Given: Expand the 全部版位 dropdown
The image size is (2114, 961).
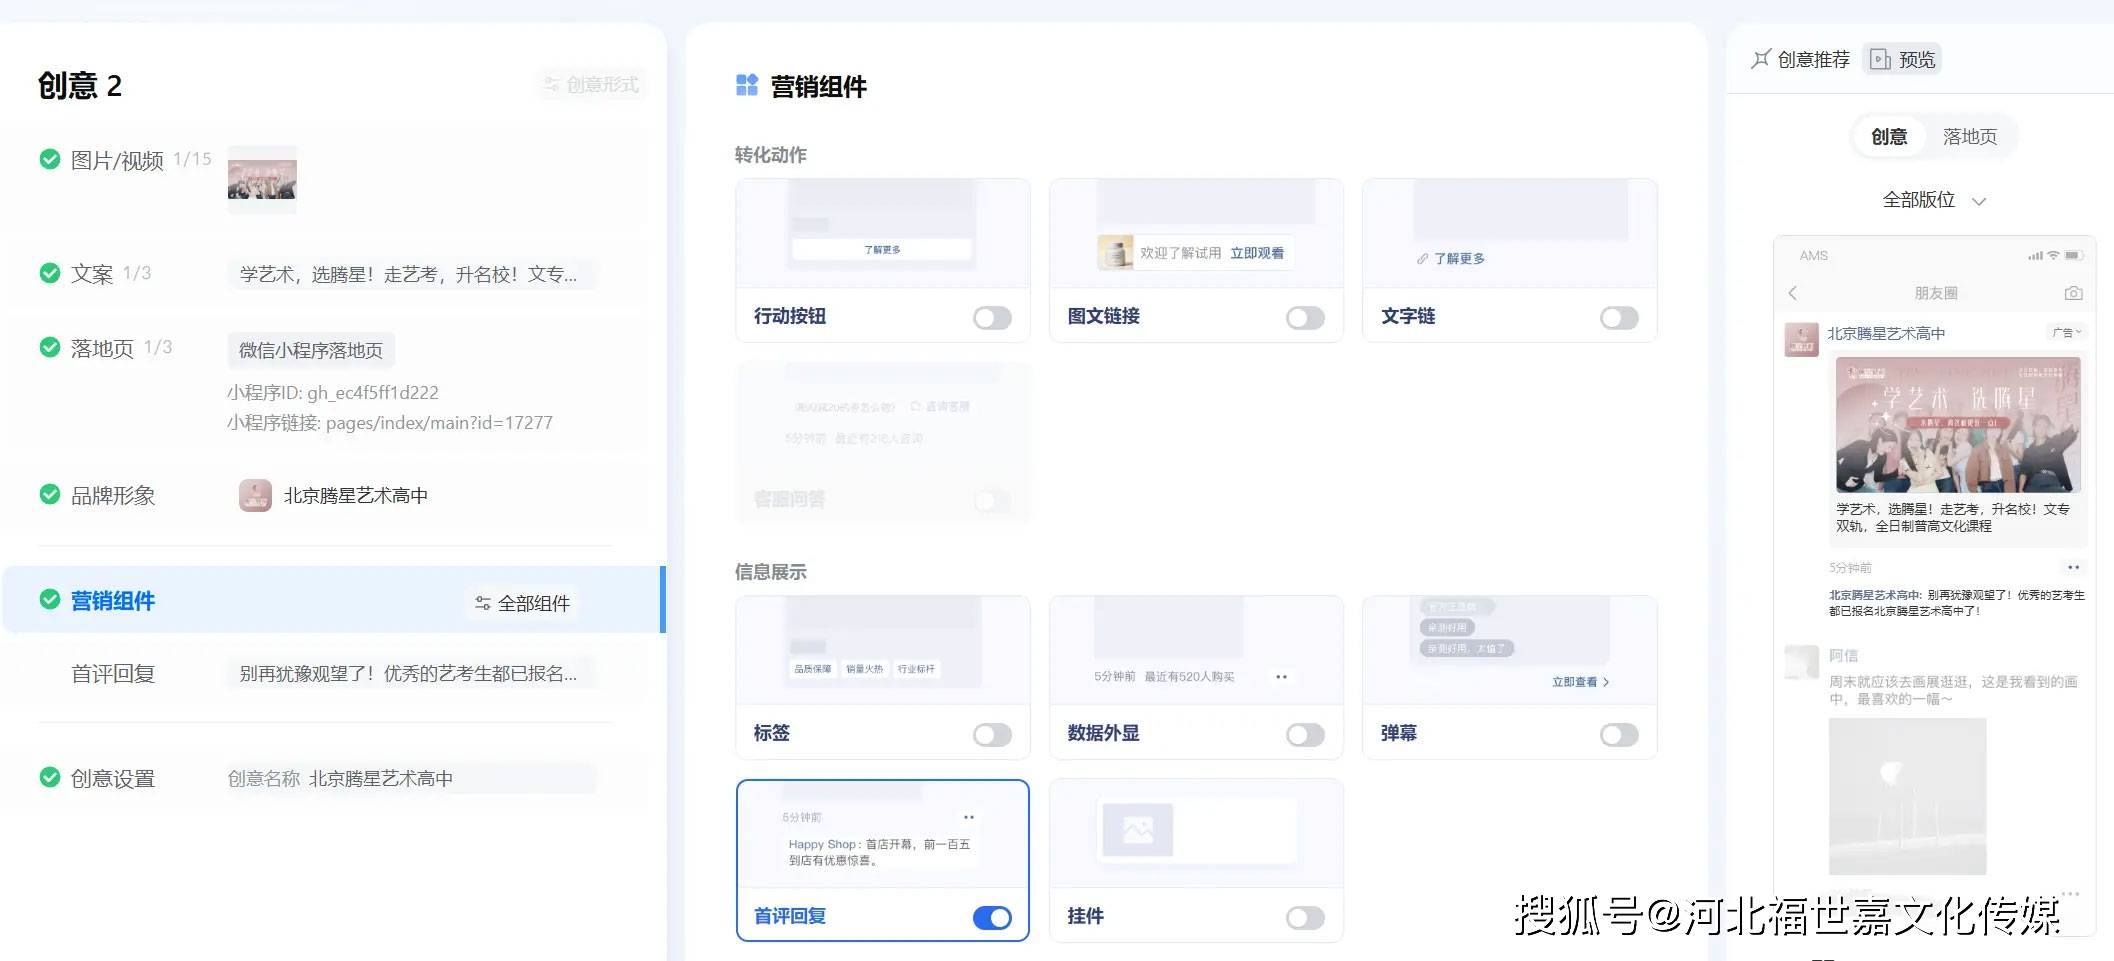Looking at the screenshot, I should pos(1933,200).
